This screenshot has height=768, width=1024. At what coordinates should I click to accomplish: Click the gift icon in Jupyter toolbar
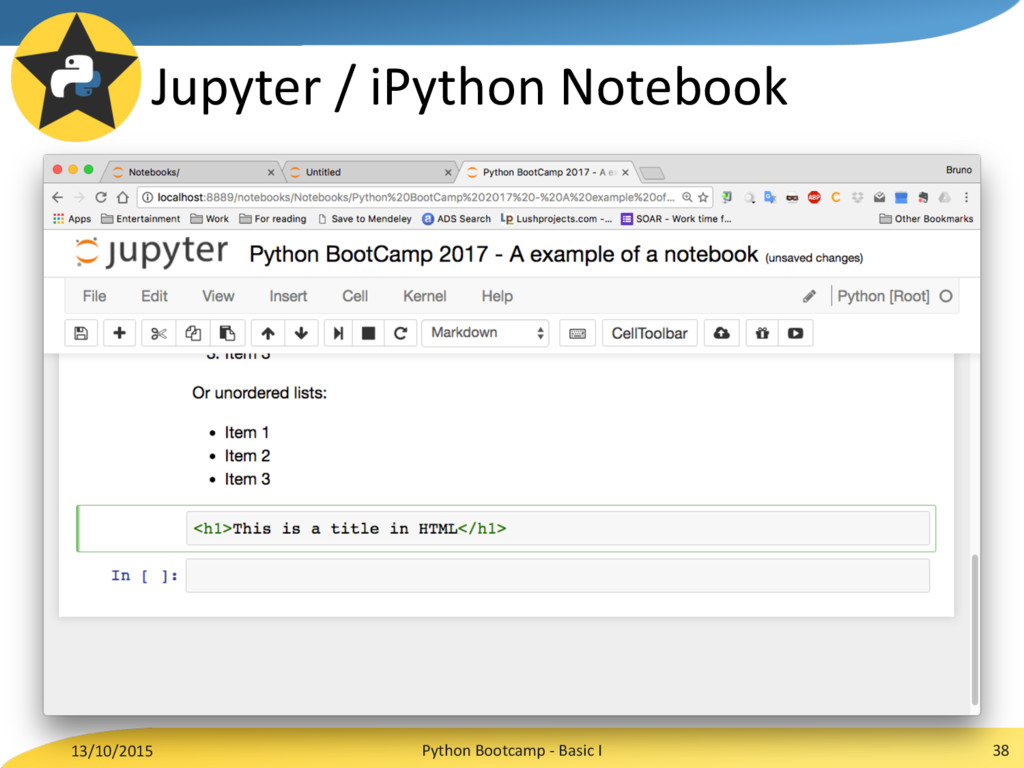point(762,333)
